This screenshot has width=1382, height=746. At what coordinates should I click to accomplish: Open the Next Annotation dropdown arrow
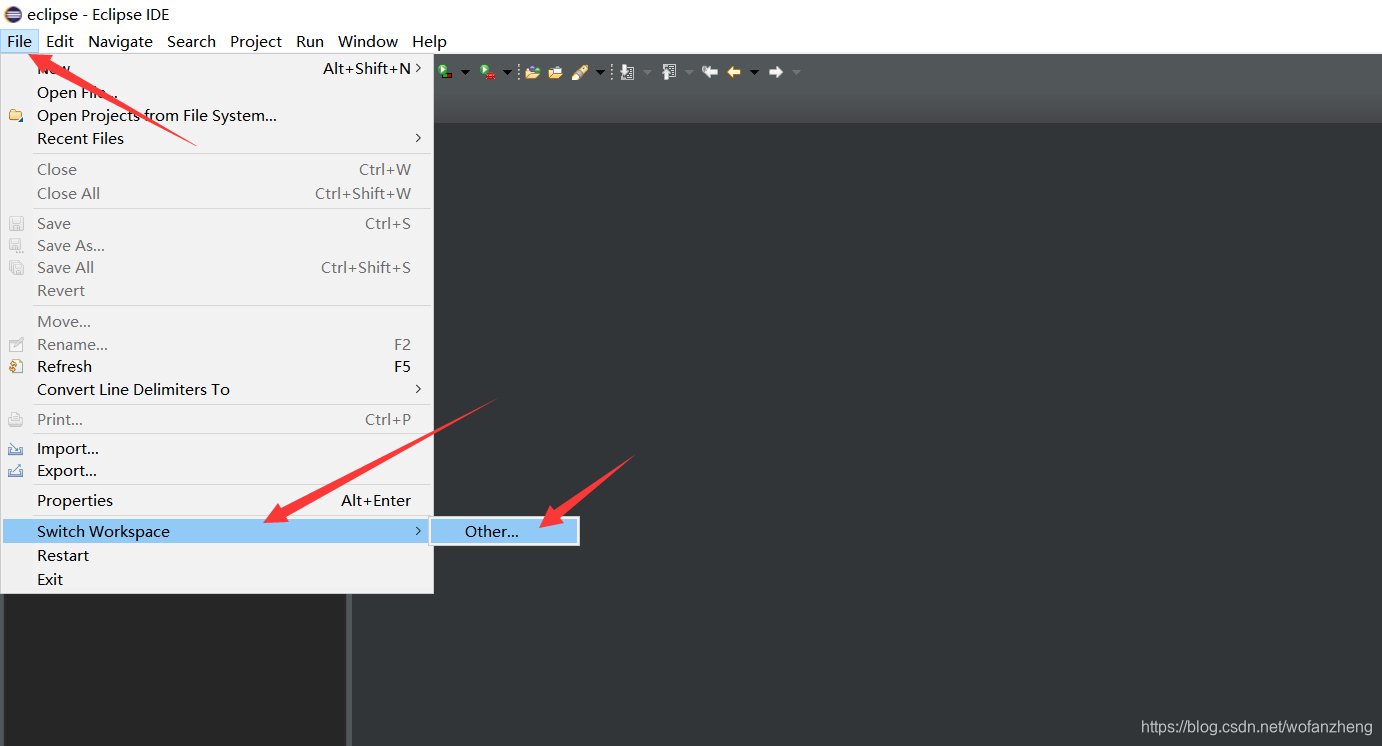647,72
